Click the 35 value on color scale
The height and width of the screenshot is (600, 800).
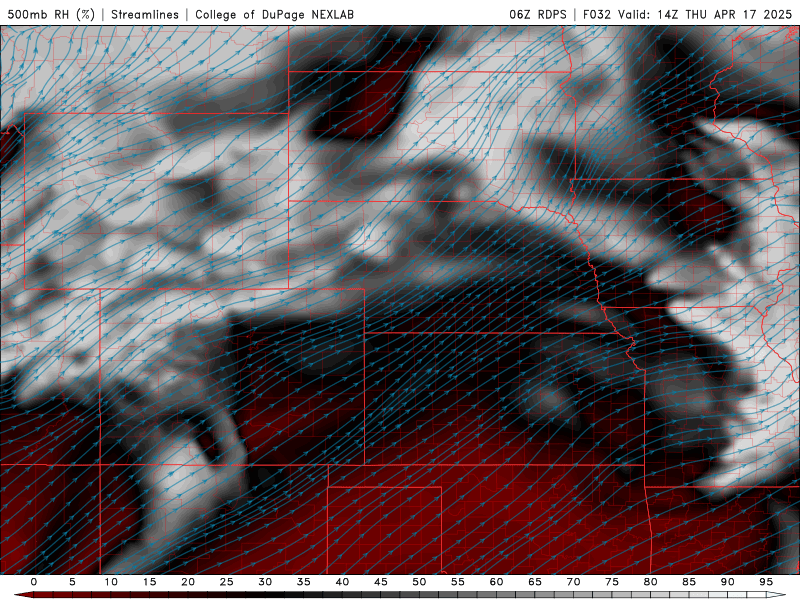coord(304,582)
